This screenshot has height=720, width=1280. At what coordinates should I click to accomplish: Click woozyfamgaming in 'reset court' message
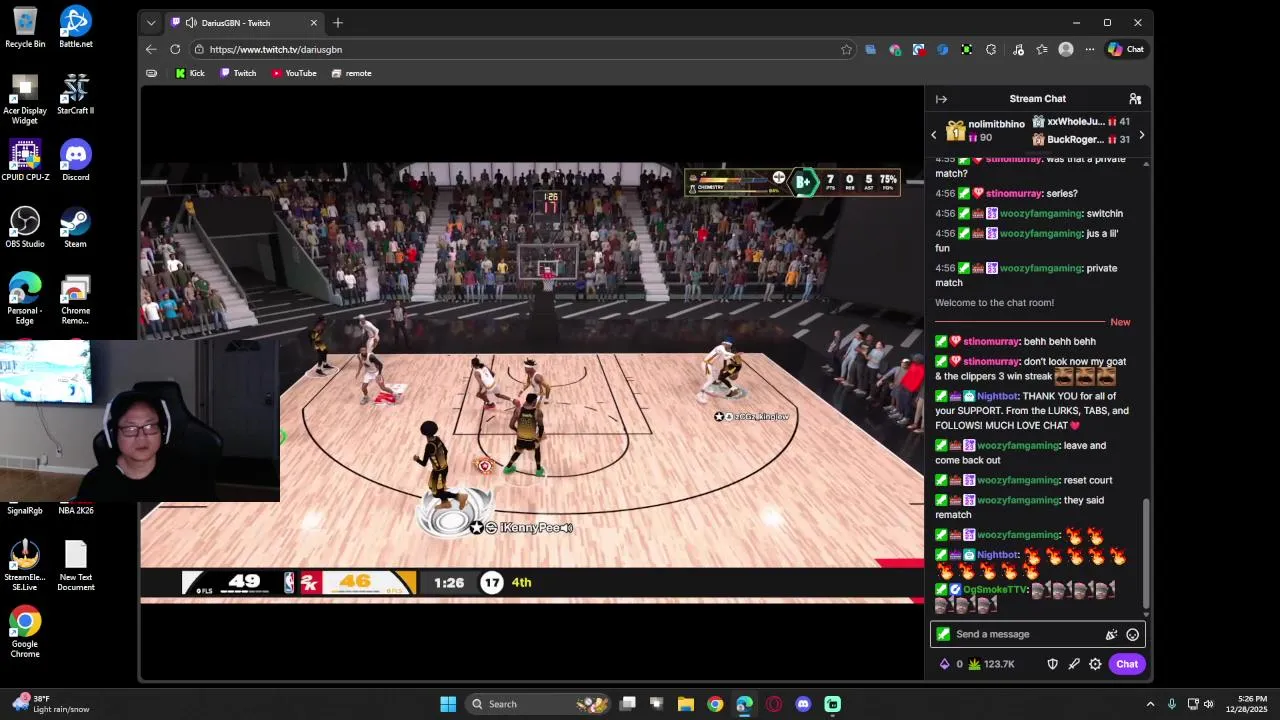tap(1018, 480)
